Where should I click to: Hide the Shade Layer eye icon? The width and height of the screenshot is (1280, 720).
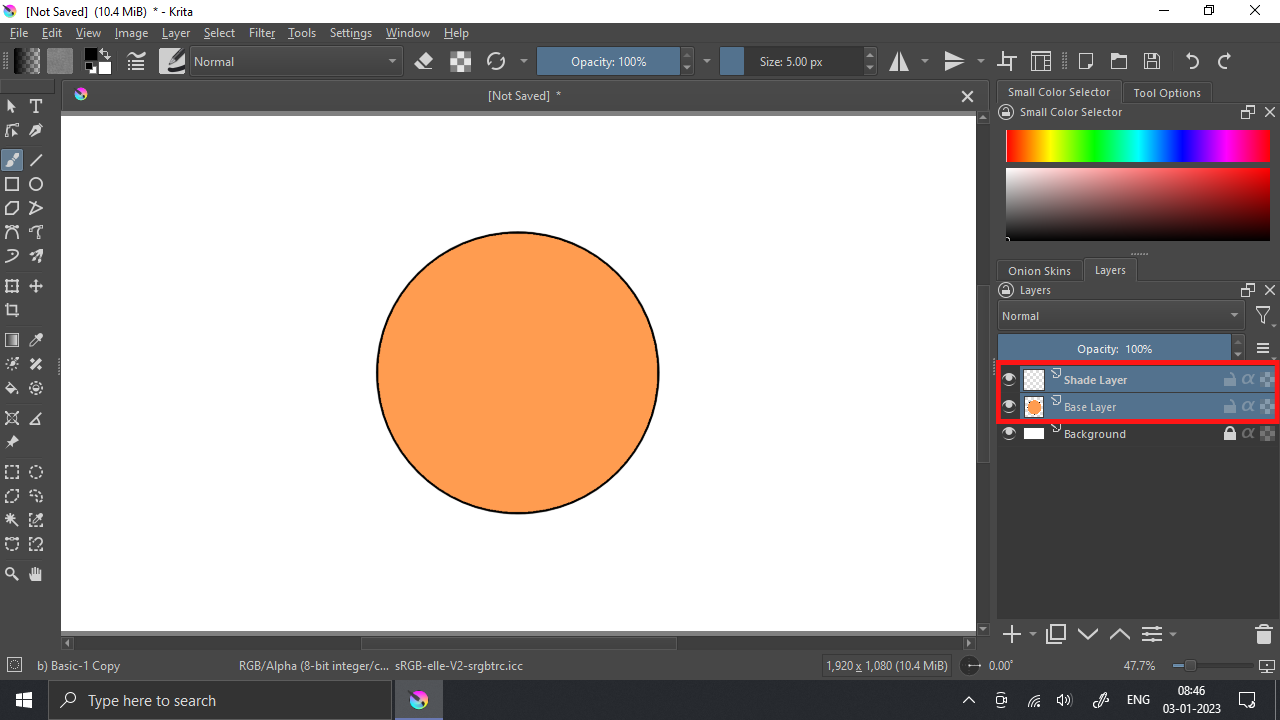click(x=1009, y=379)
